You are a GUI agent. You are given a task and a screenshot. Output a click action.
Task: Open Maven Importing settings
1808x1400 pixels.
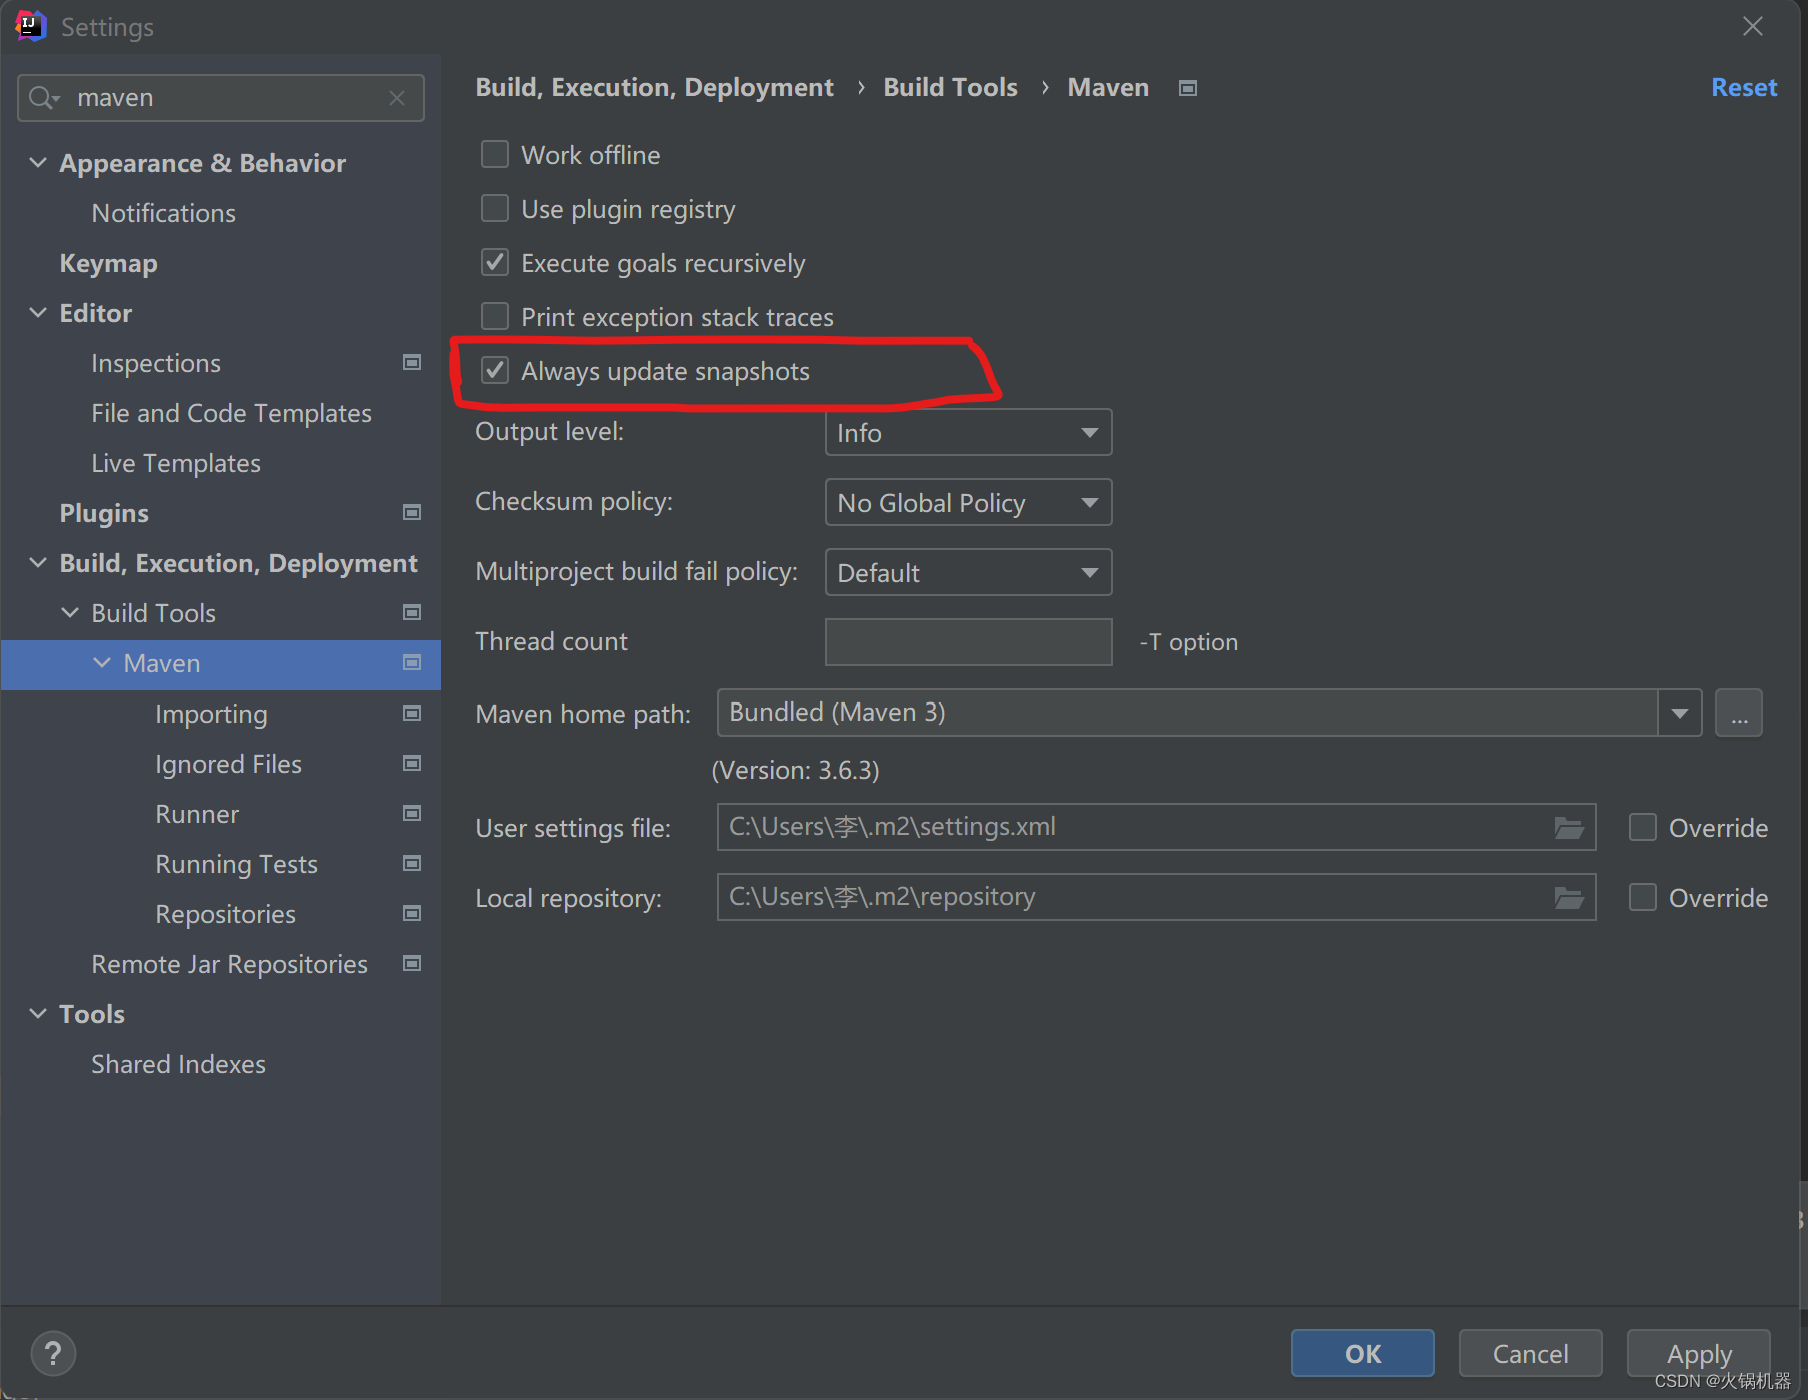click(211, 714)
